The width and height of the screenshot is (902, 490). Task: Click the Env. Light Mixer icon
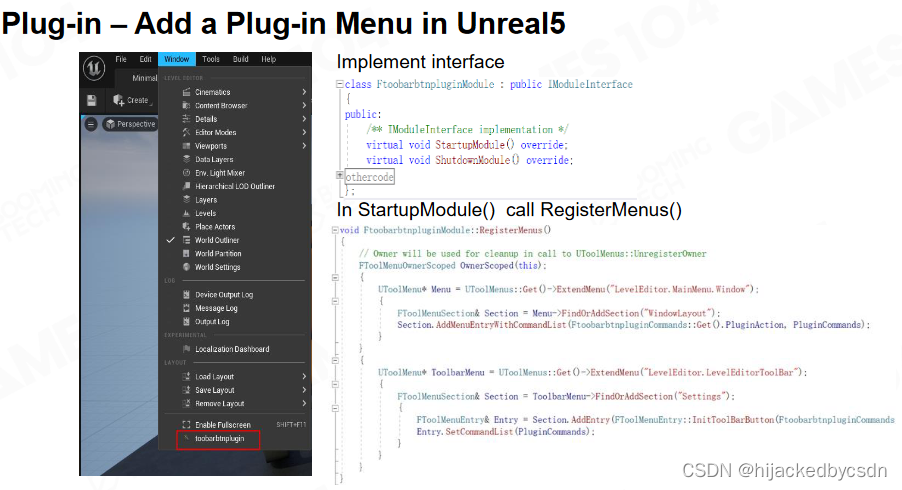[186, 173]
